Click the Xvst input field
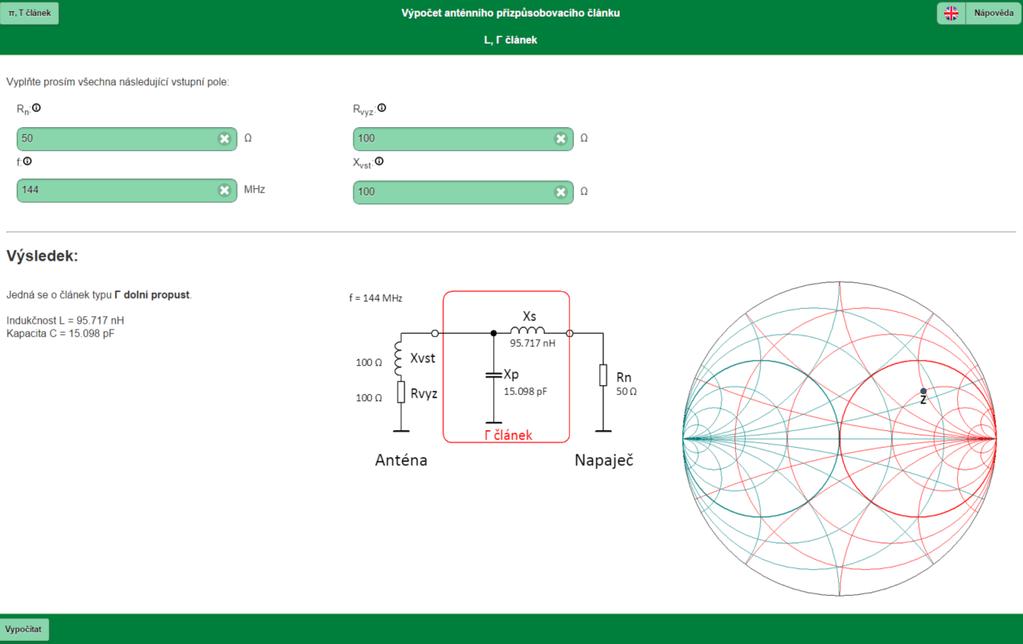 (x=463, y=192)
